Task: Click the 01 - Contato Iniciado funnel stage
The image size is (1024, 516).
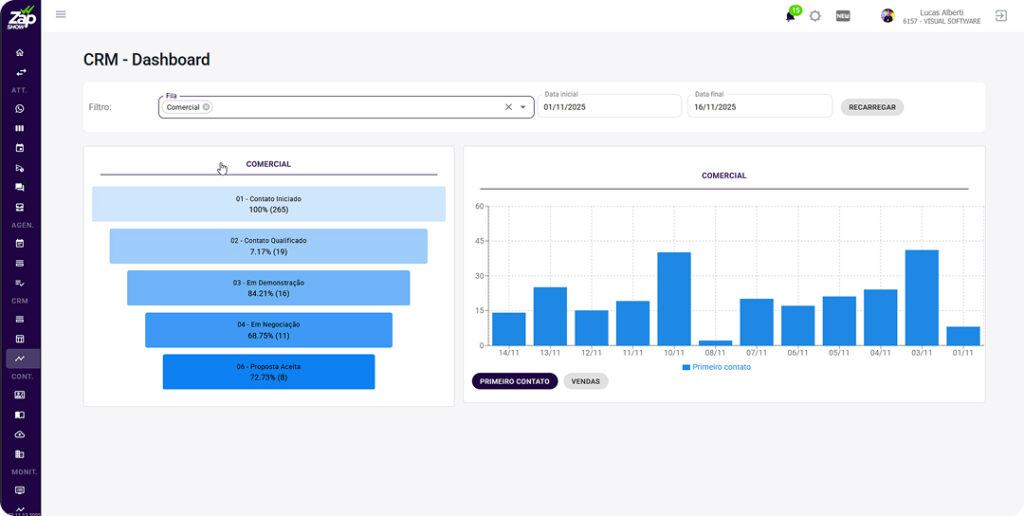Action: click(268, 204)
